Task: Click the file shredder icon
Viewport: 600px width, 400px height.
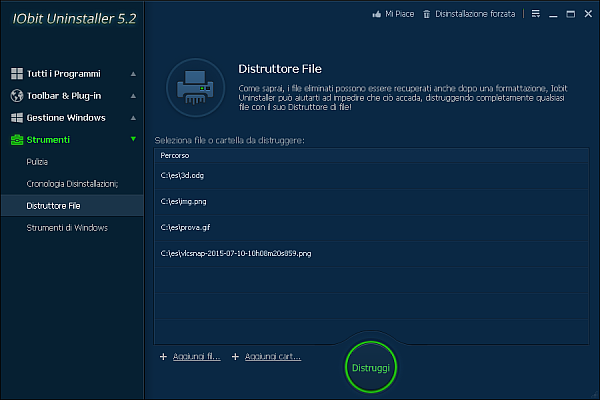Action: [195, 88]
